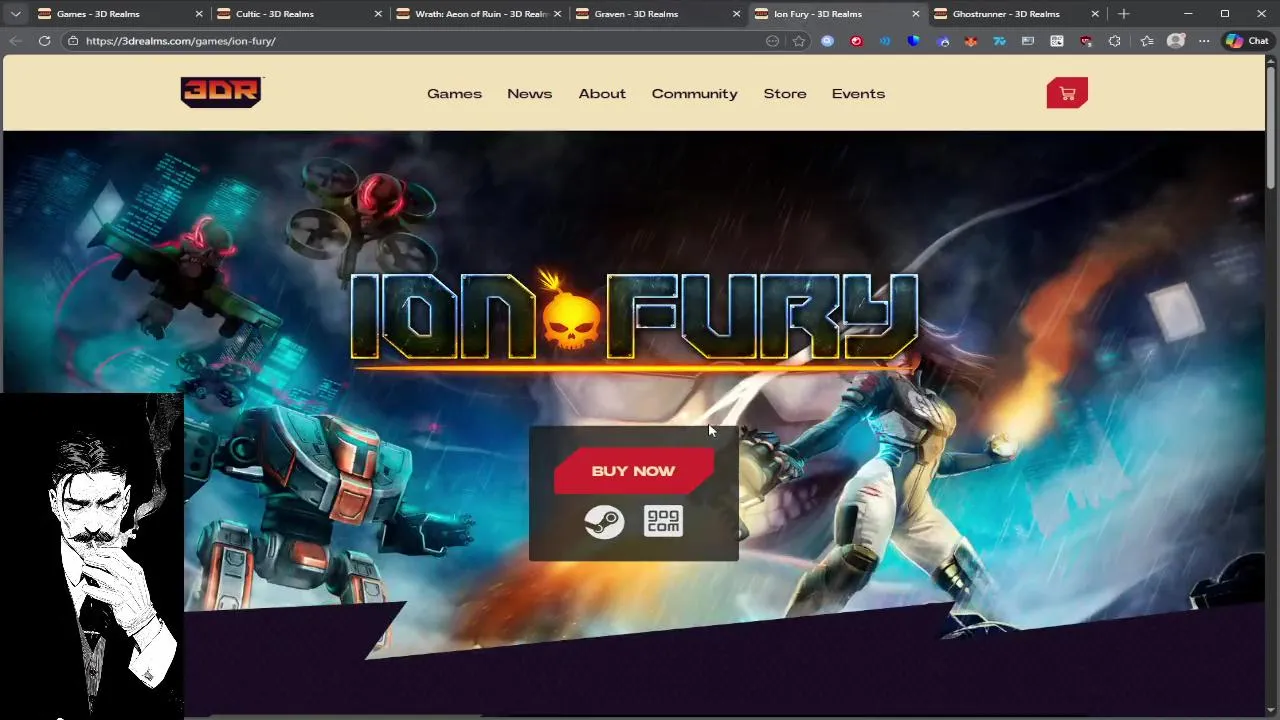This screenshot has width=1280, height=720.
Task: Click the blue shield extension icon
Action: [913, 41]
